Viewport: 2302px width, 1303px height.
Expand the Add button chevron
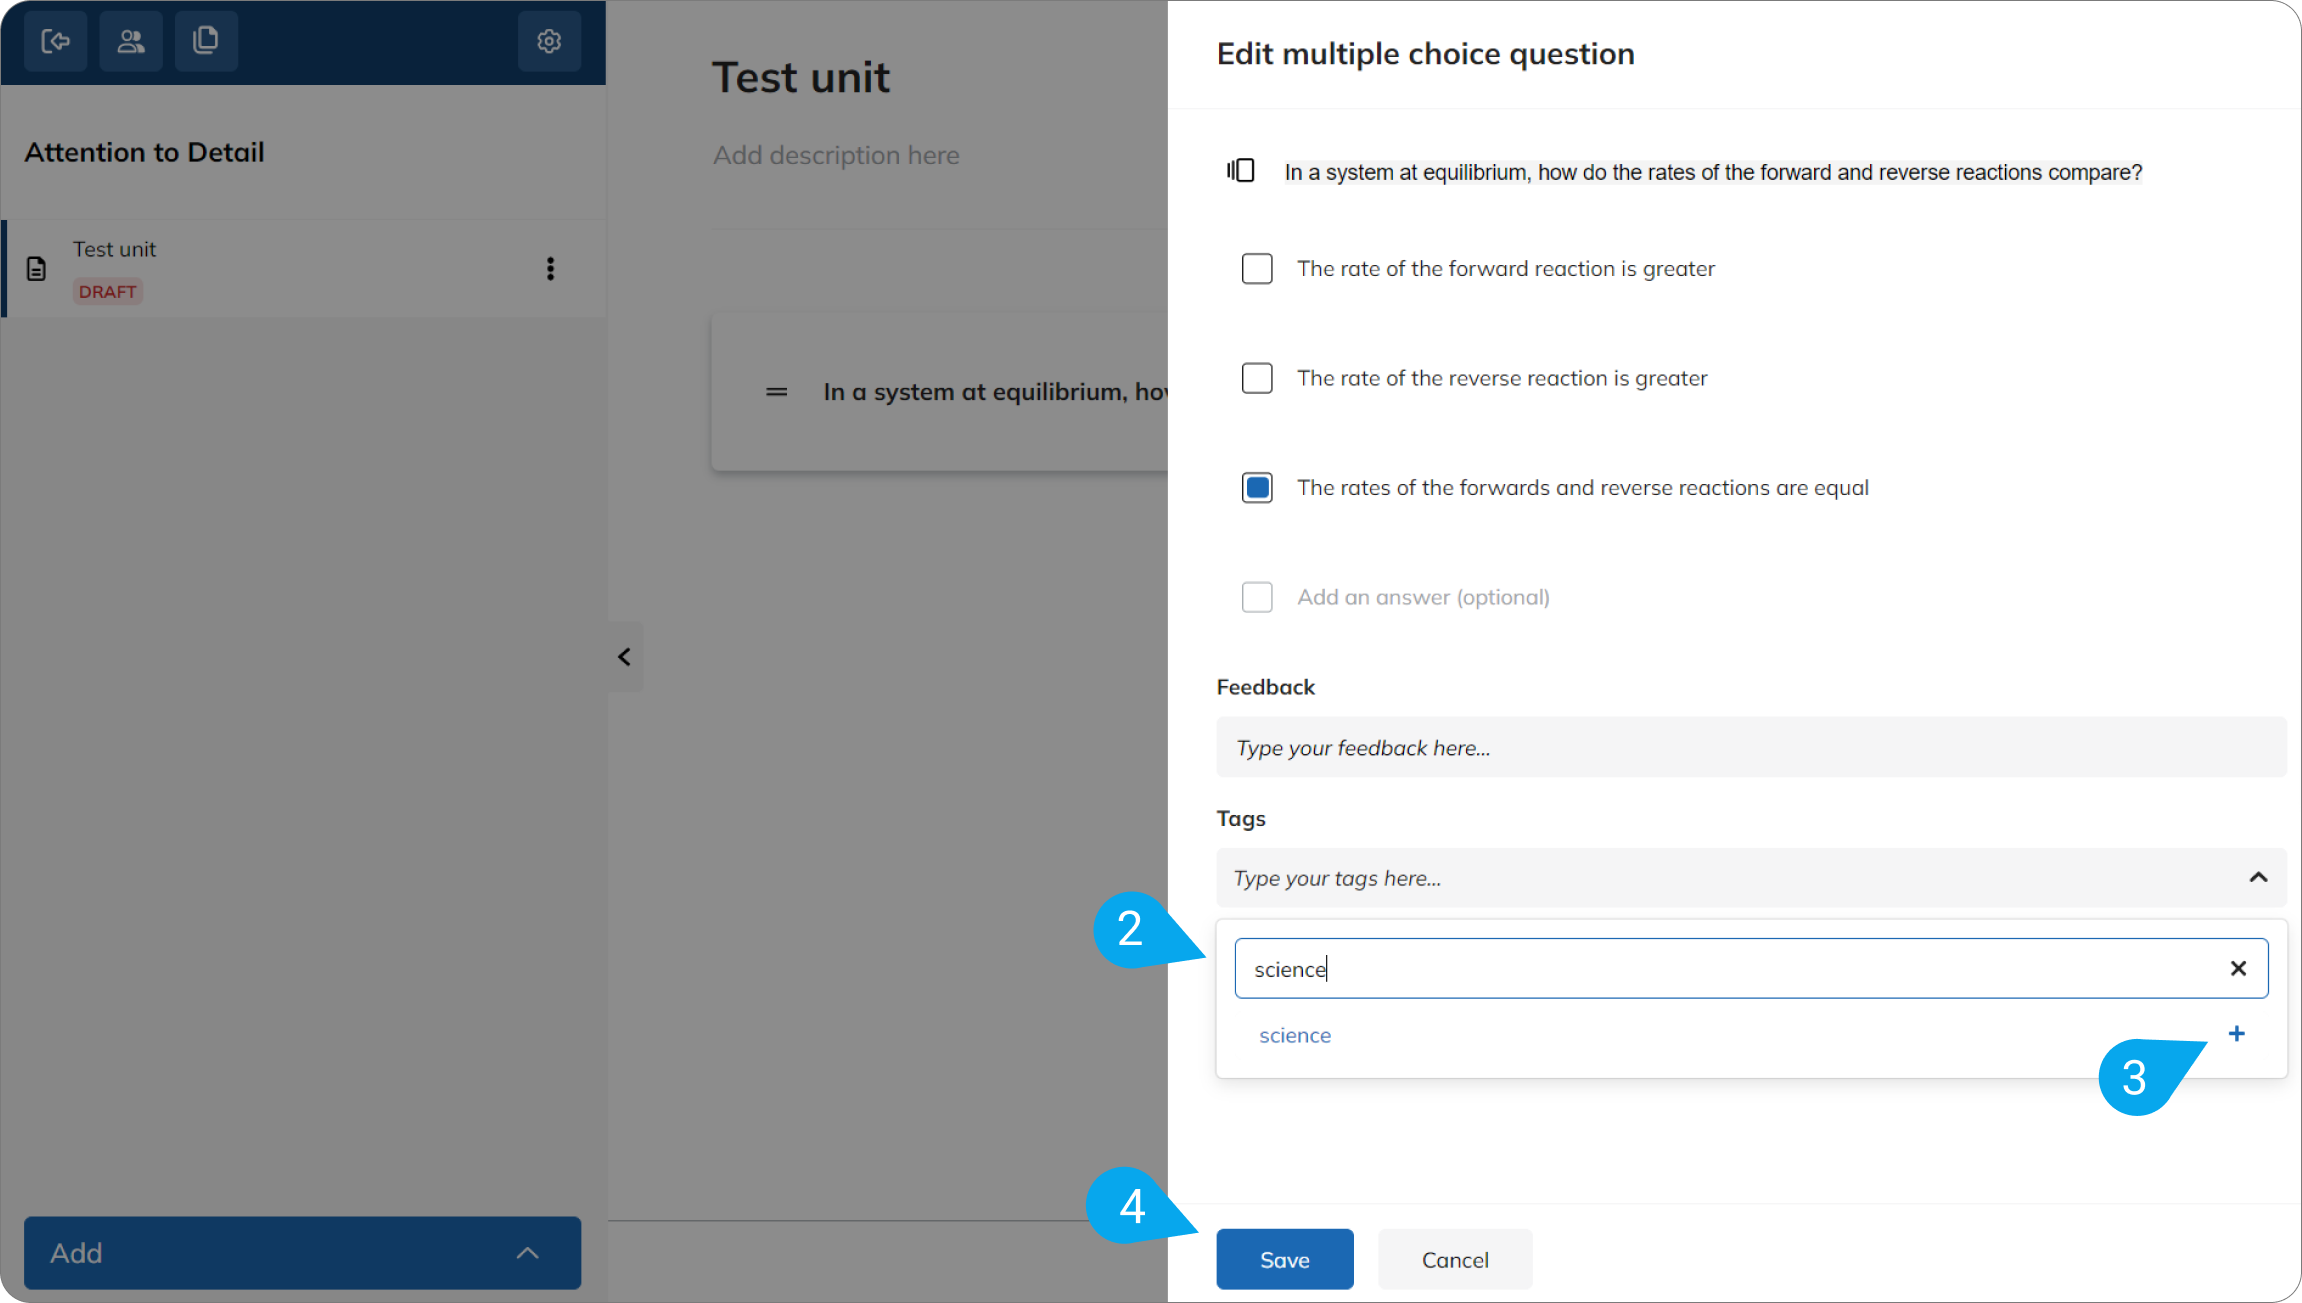pyautogui.click(x=528, y=1253)
